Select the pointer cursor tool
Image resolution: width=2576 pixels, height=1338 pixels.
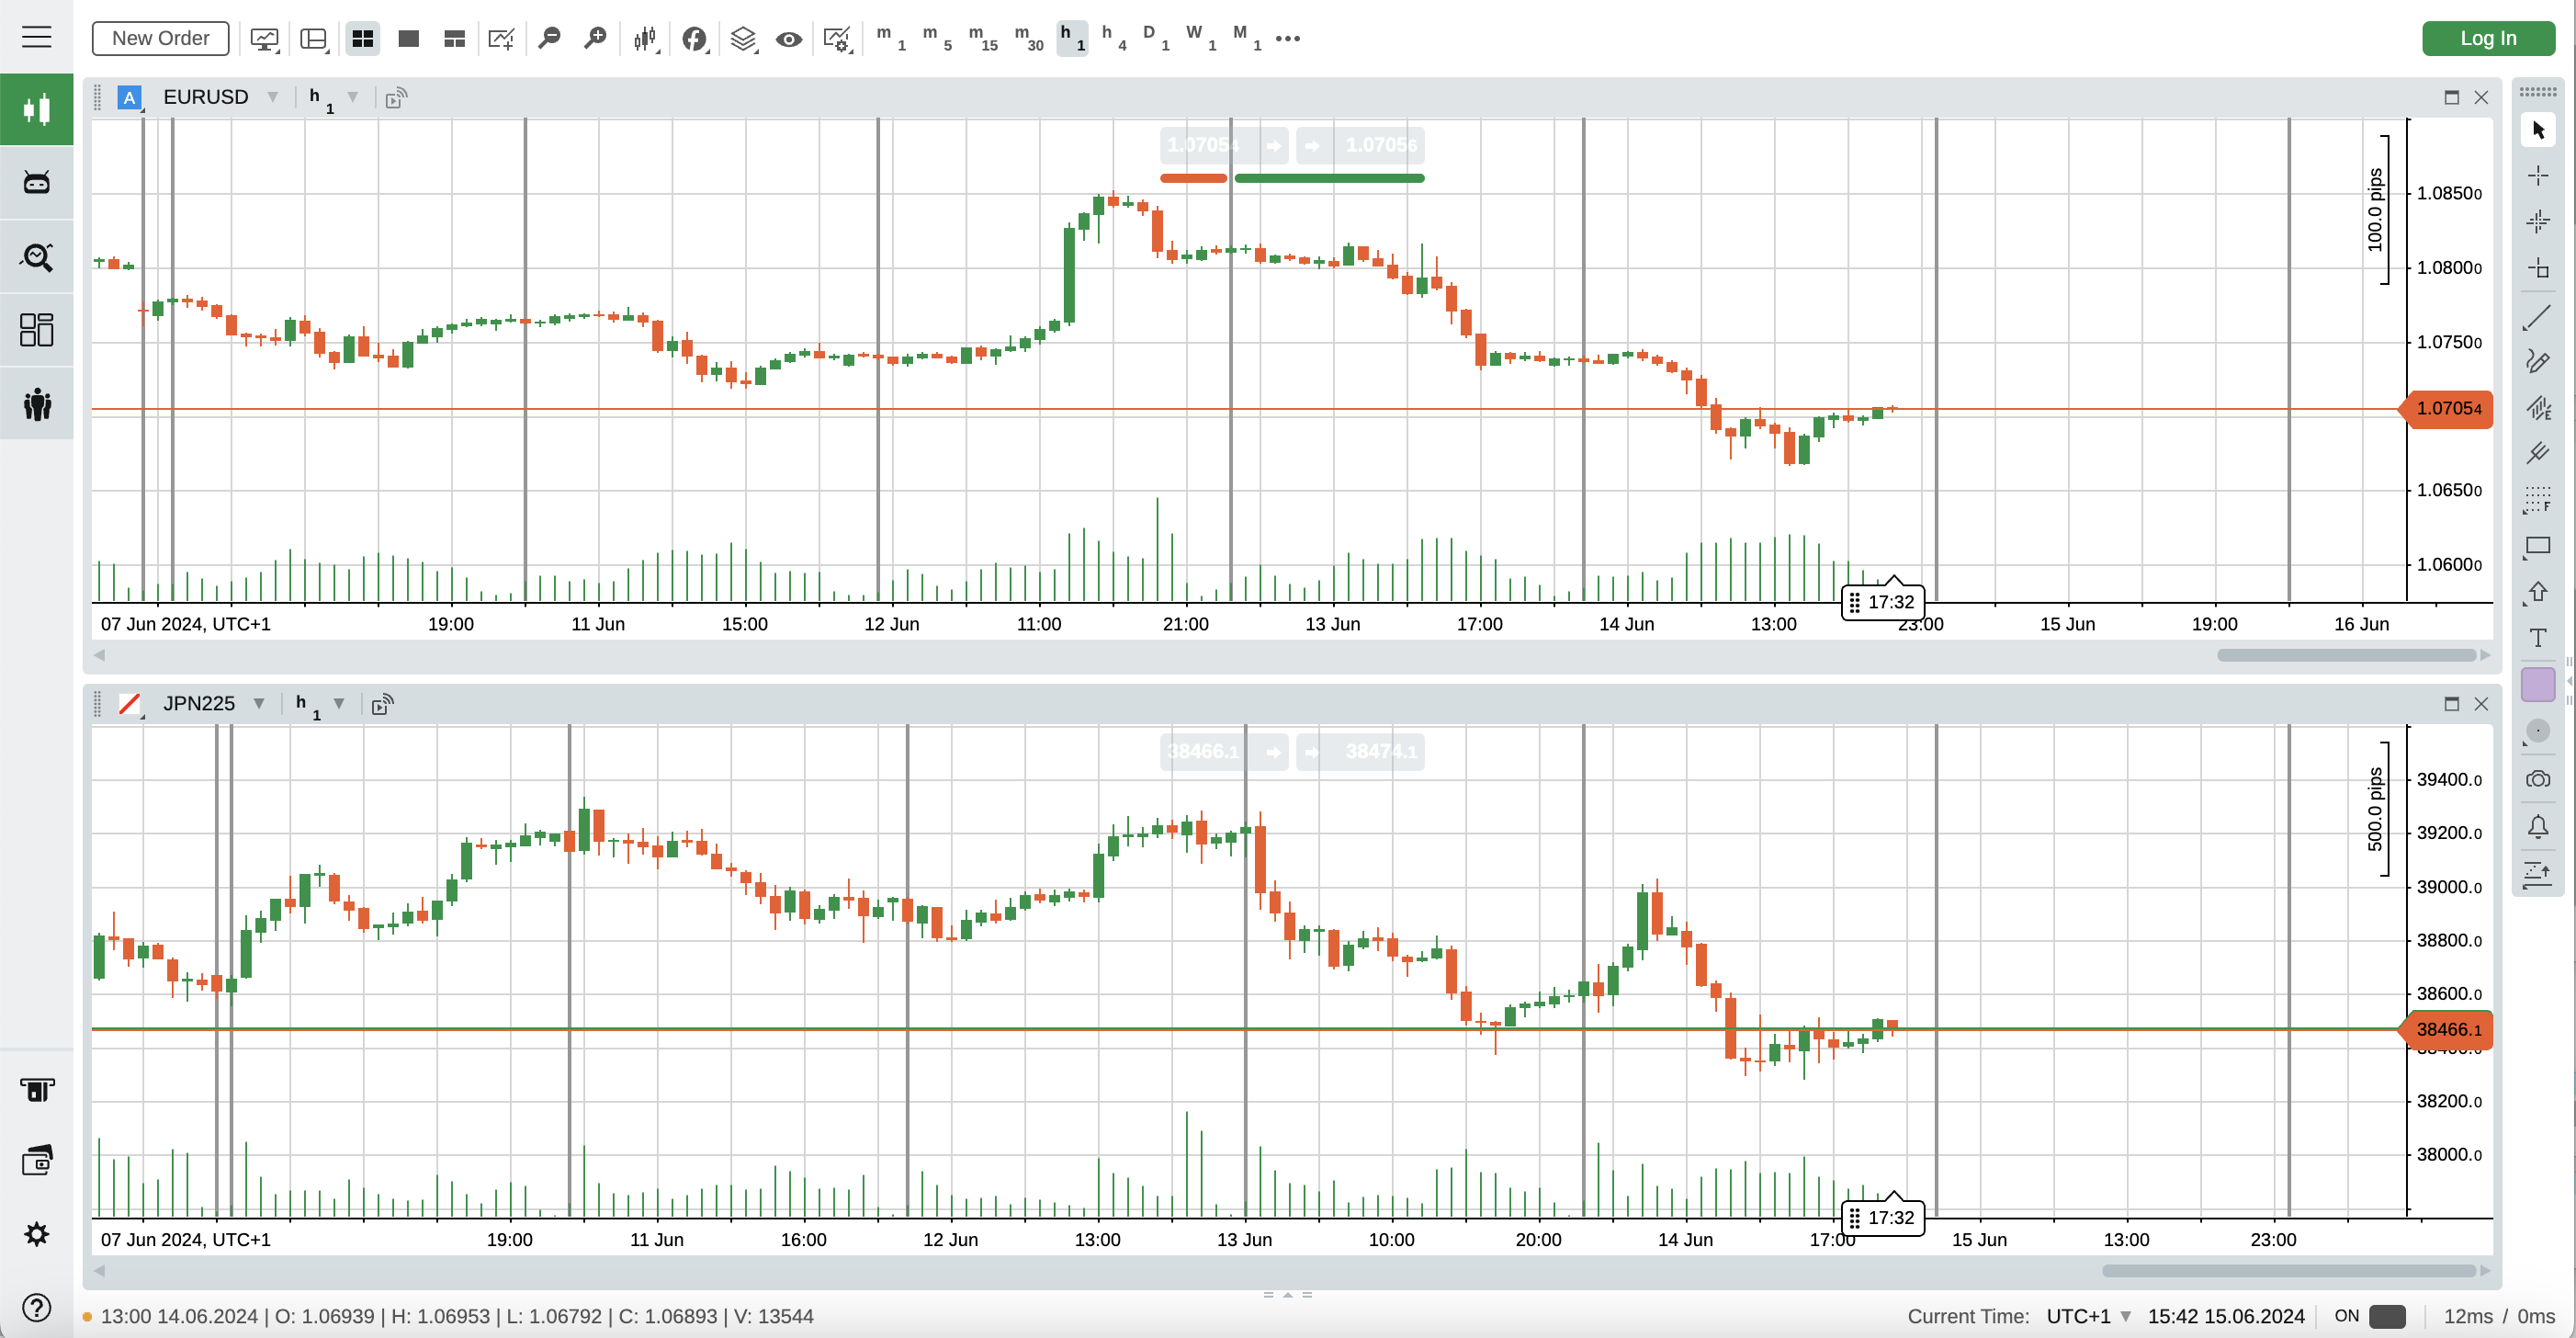click(x=2538, y=130)
